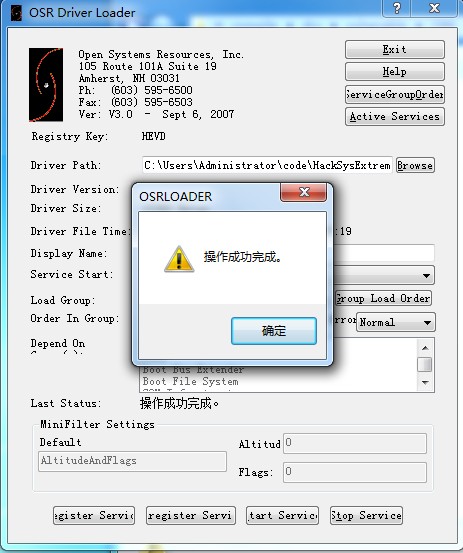Open the ServiceGroupOrder button
463x553 pixels.
pyautogui.click(x=395, y=94)
